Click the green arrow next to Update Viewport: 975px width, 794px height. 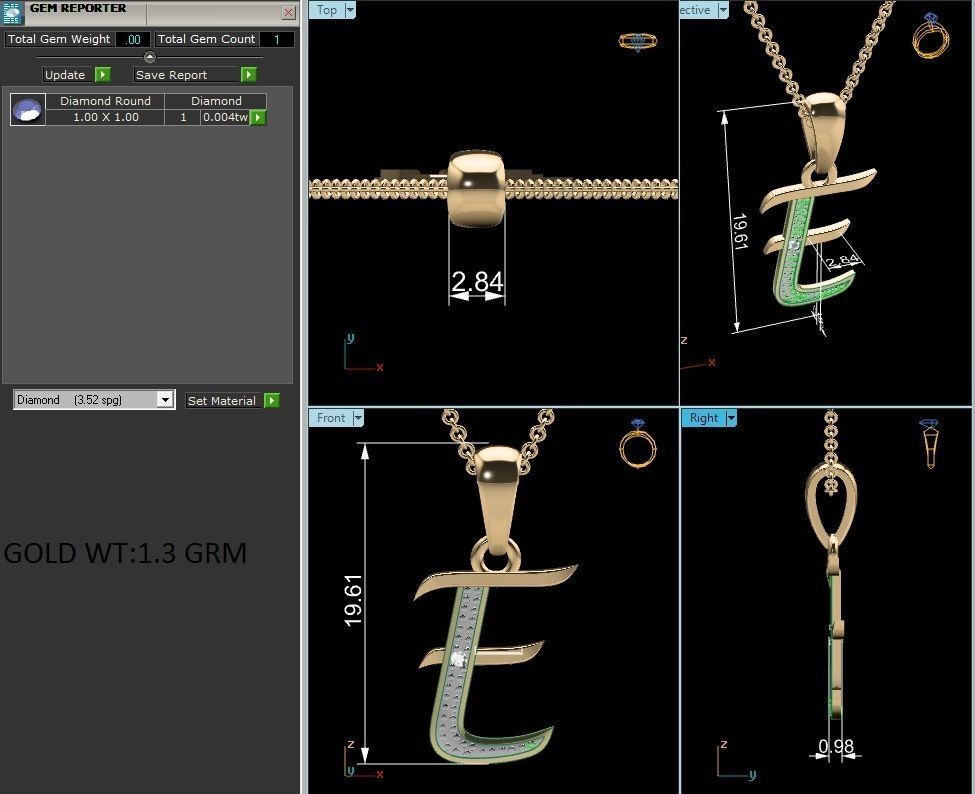[x=103, y=75]
